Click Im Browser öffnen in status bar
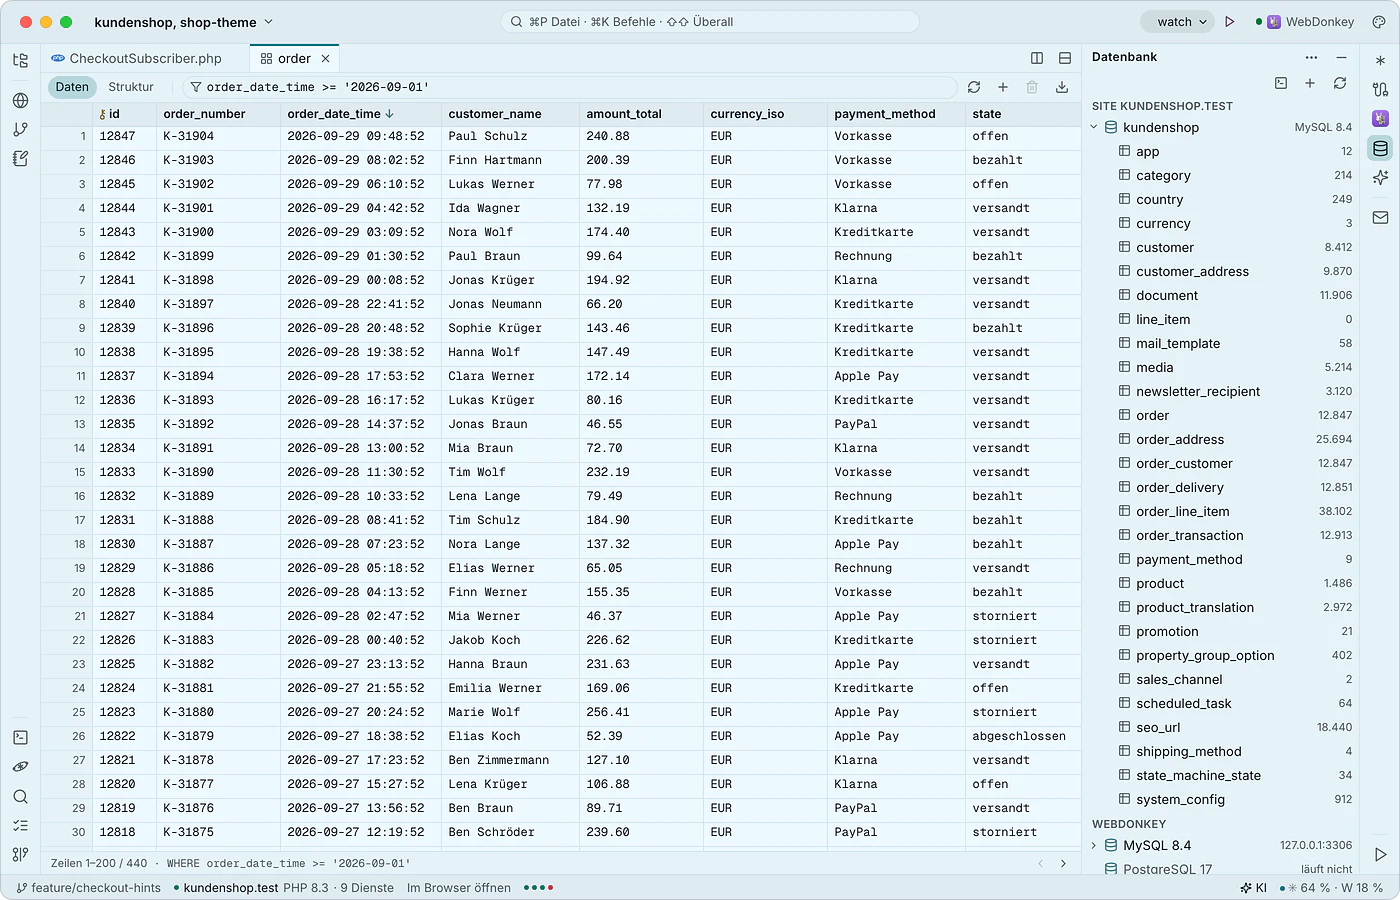 (x=458, y=888)
